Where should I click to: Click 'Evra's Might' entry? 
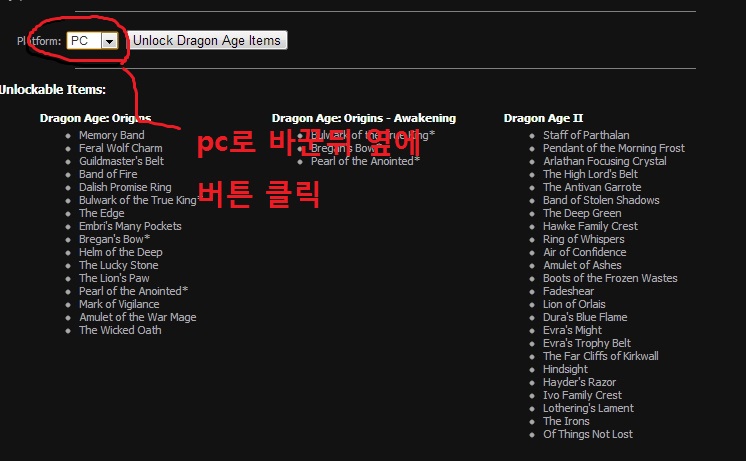pos(572,330)
